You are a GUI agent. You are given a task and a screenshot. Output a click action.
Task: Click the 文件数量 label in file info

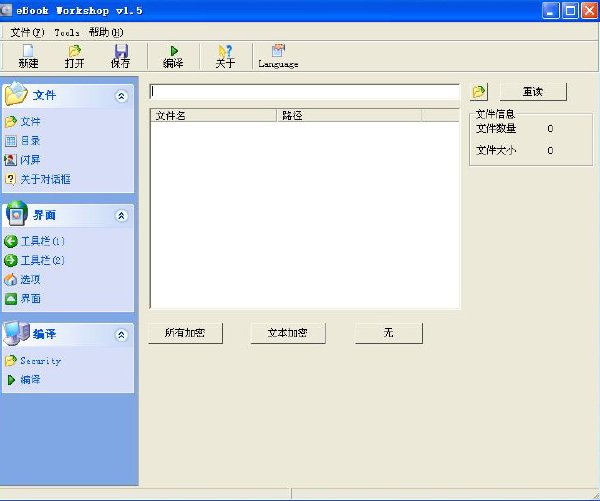[x=496, y=129]
